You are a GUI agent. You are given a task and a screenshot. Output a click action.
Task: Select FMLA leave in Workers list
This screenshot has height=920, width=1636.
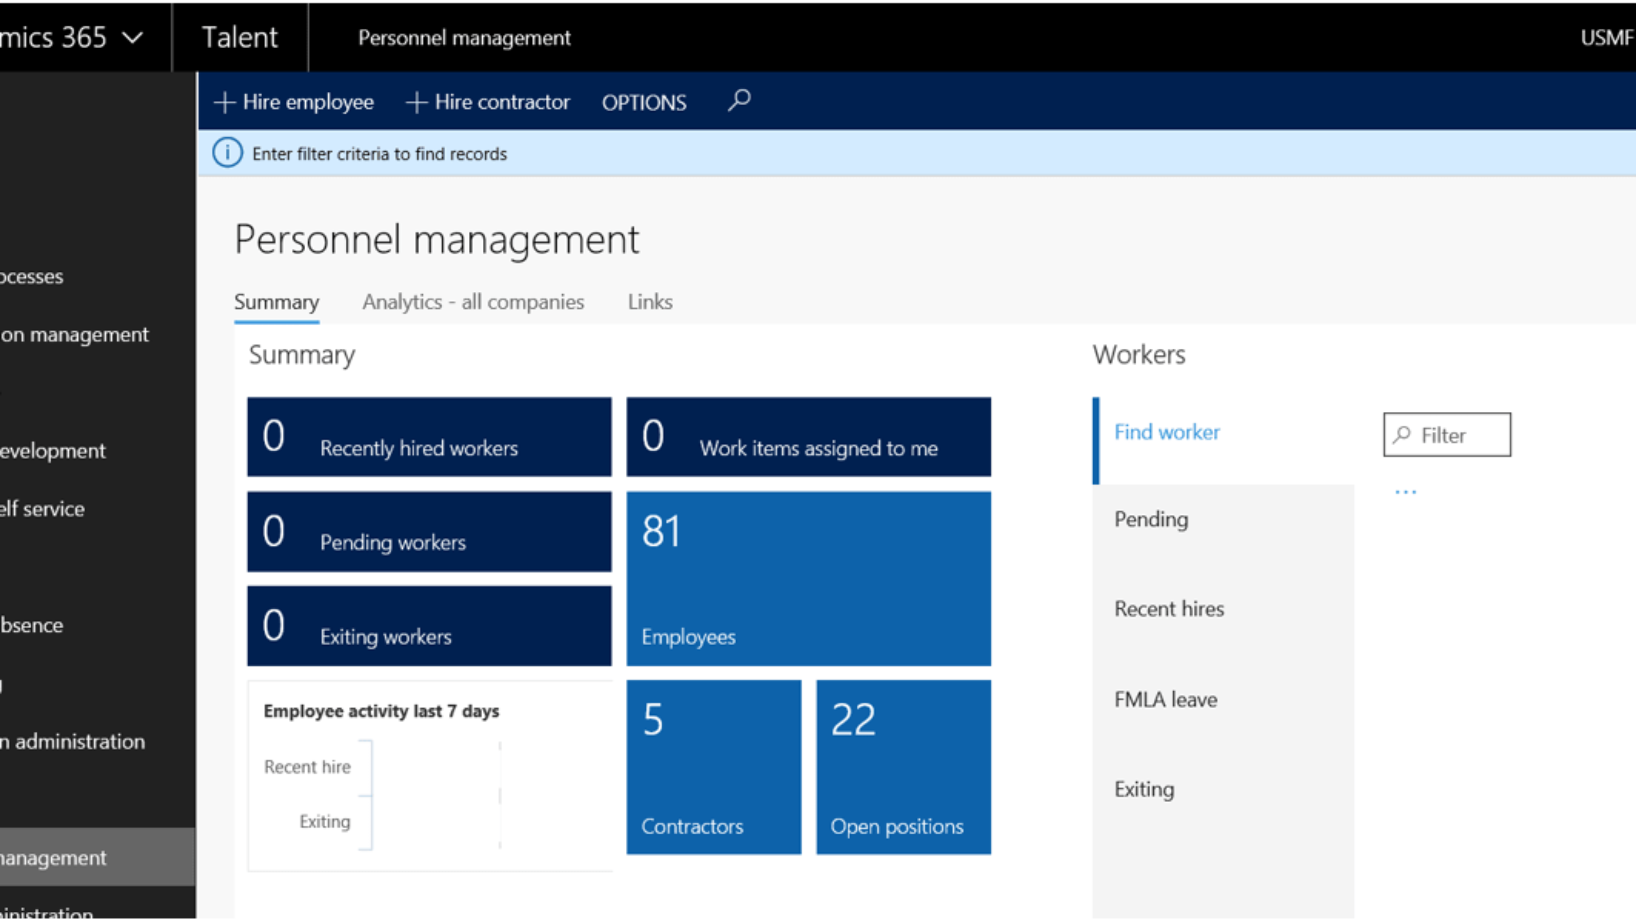[1223, 699]
